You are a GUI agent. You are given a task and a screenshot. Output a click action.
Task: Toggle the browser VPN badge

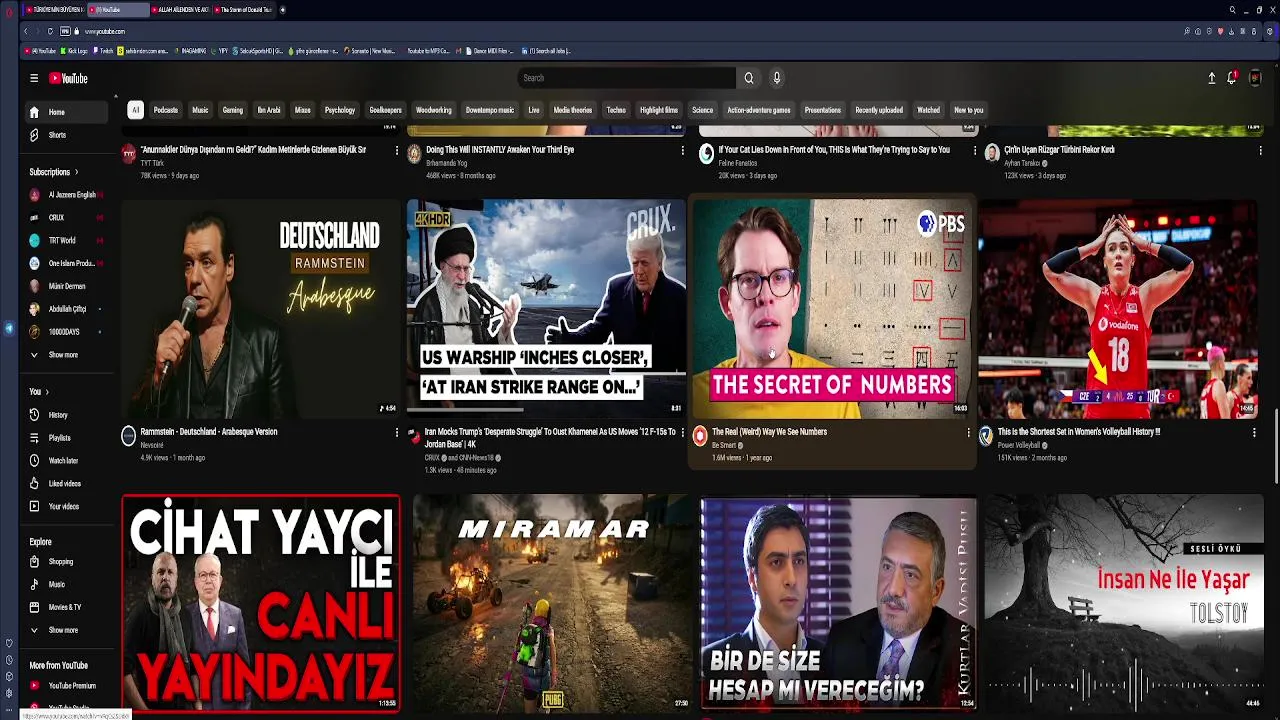[65, 31]
